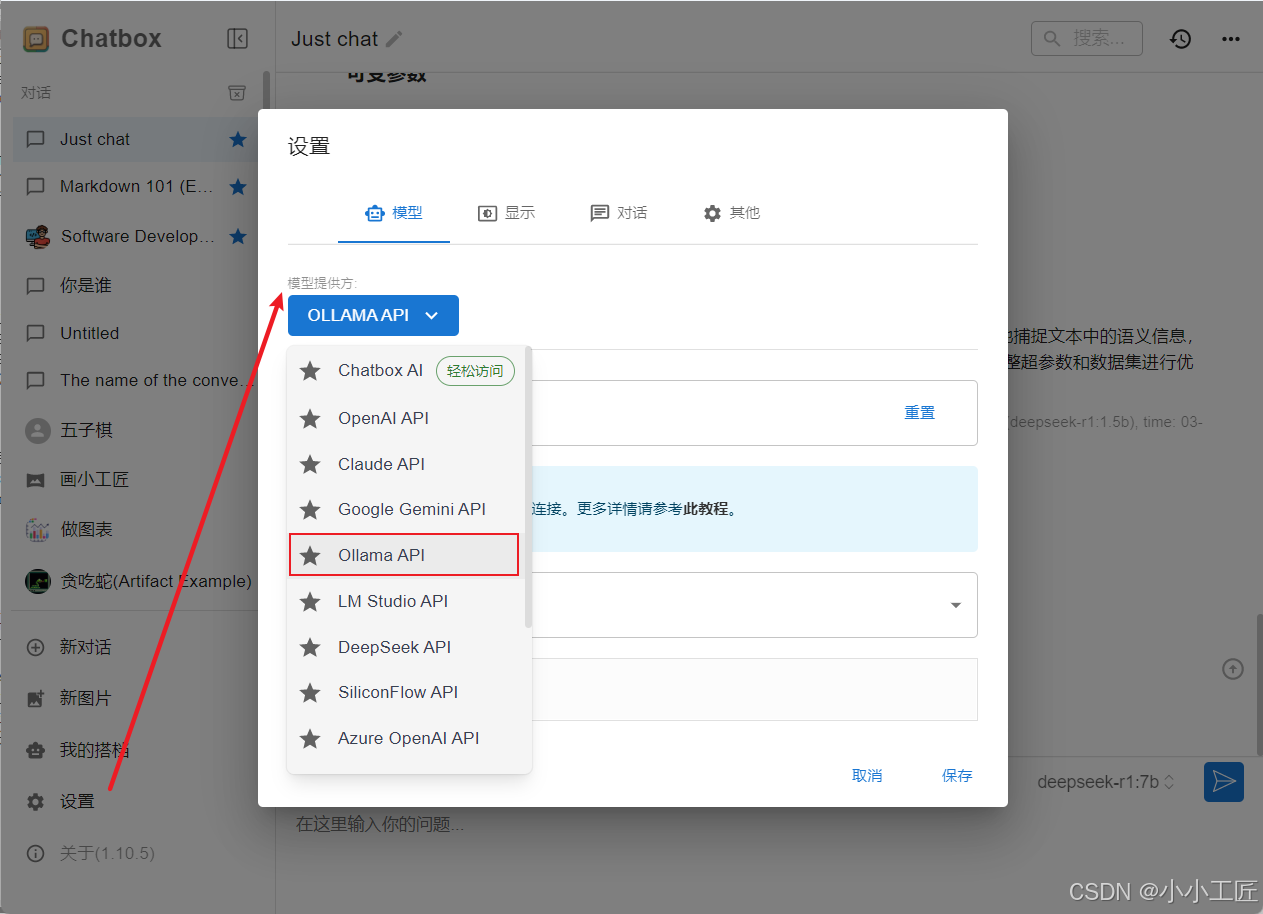Click the 重置 reset link
Screen dimensions: 1263x914
tap(919, 411)
